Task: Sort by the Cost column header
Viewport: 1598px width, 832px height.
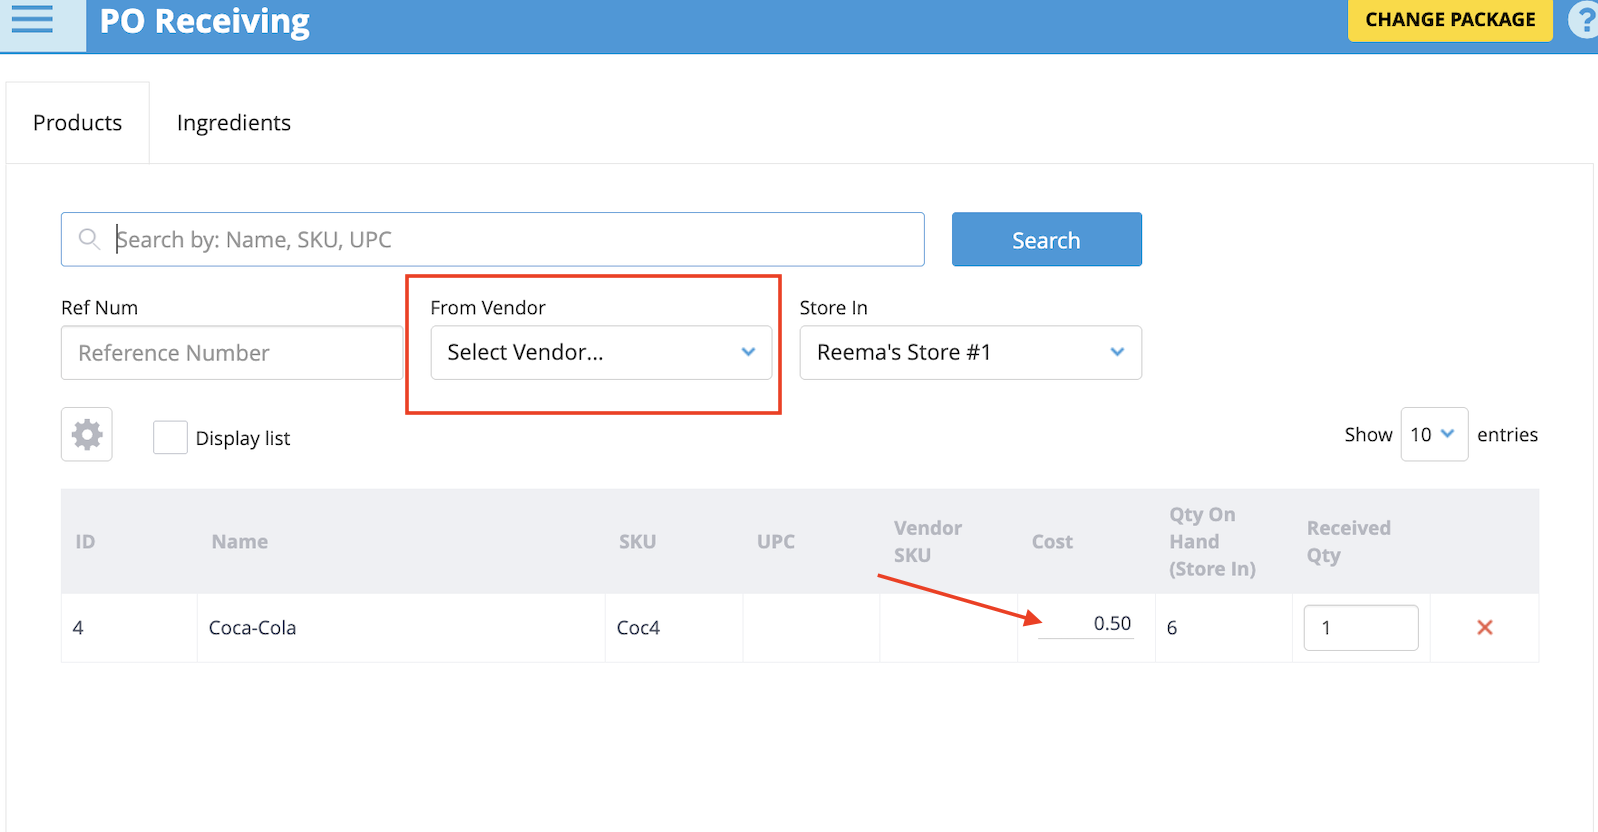Action: pos(1052,542)
